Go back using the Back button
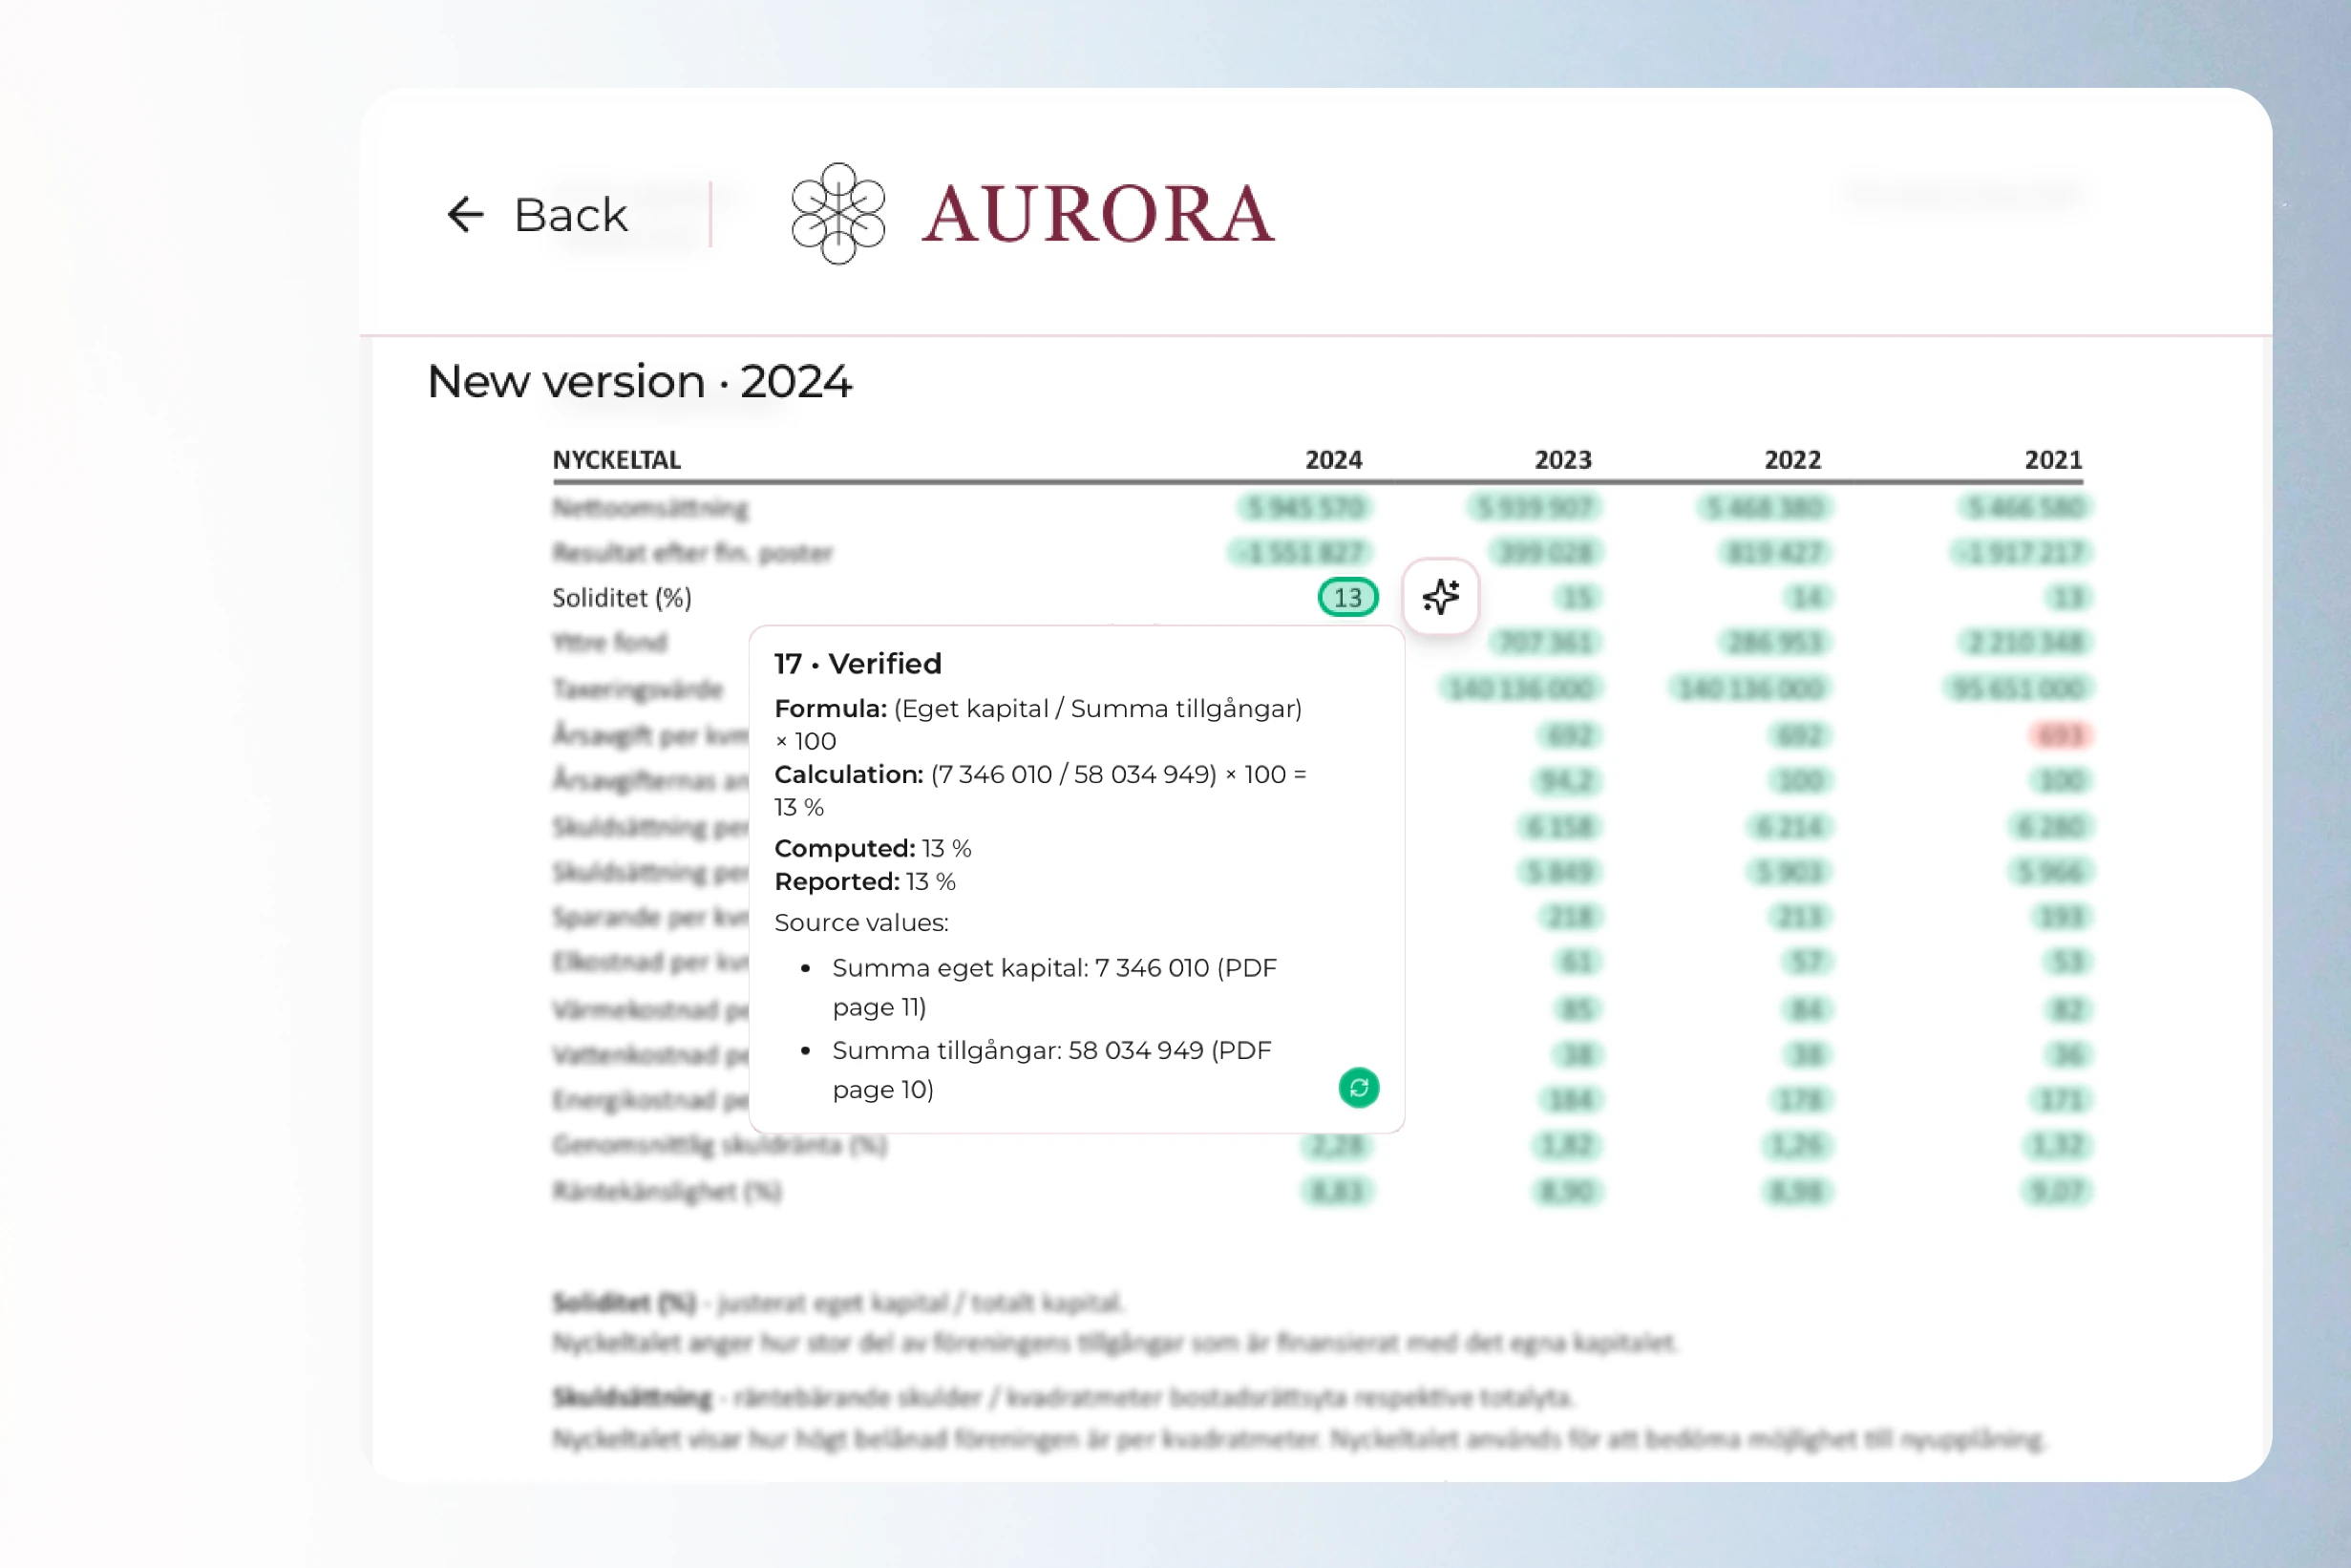This screenshot has width=2351, height=1568. tap(537, 214)
